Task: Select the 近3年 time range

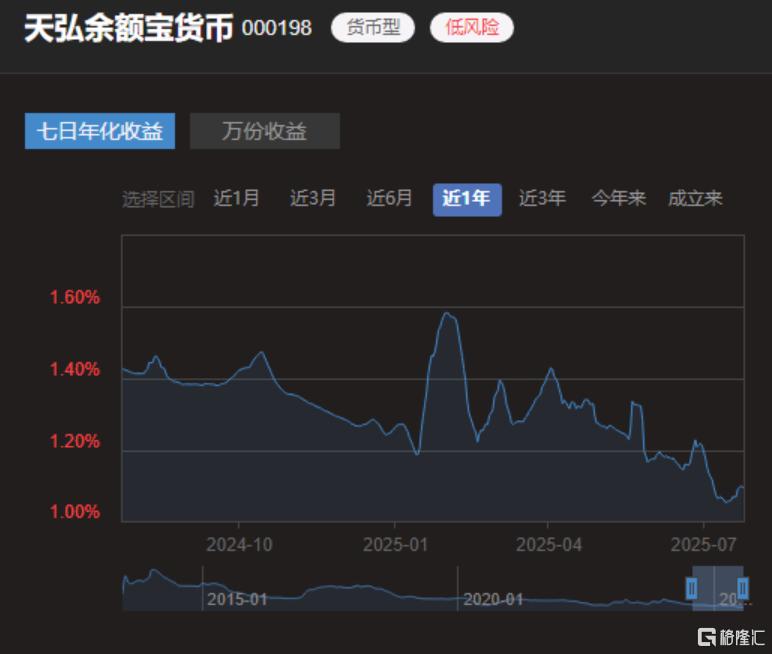Action: click(542, 198)
